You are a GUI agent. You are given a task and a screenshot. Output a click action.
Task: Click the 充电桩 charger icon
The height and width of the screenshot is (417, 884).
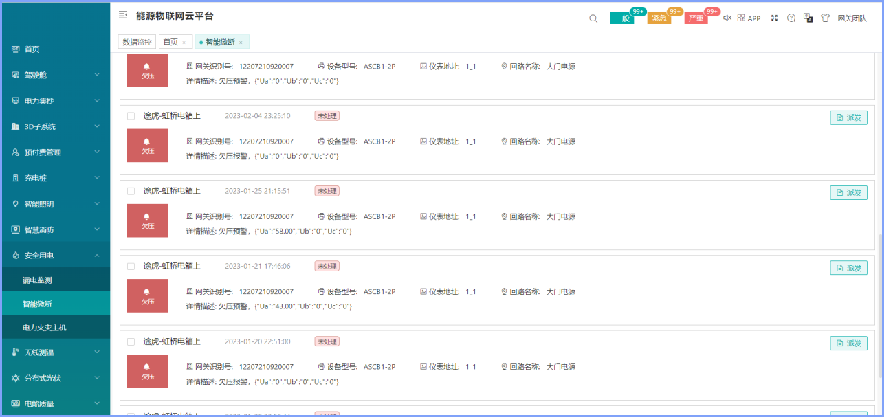tap(15, 178)
